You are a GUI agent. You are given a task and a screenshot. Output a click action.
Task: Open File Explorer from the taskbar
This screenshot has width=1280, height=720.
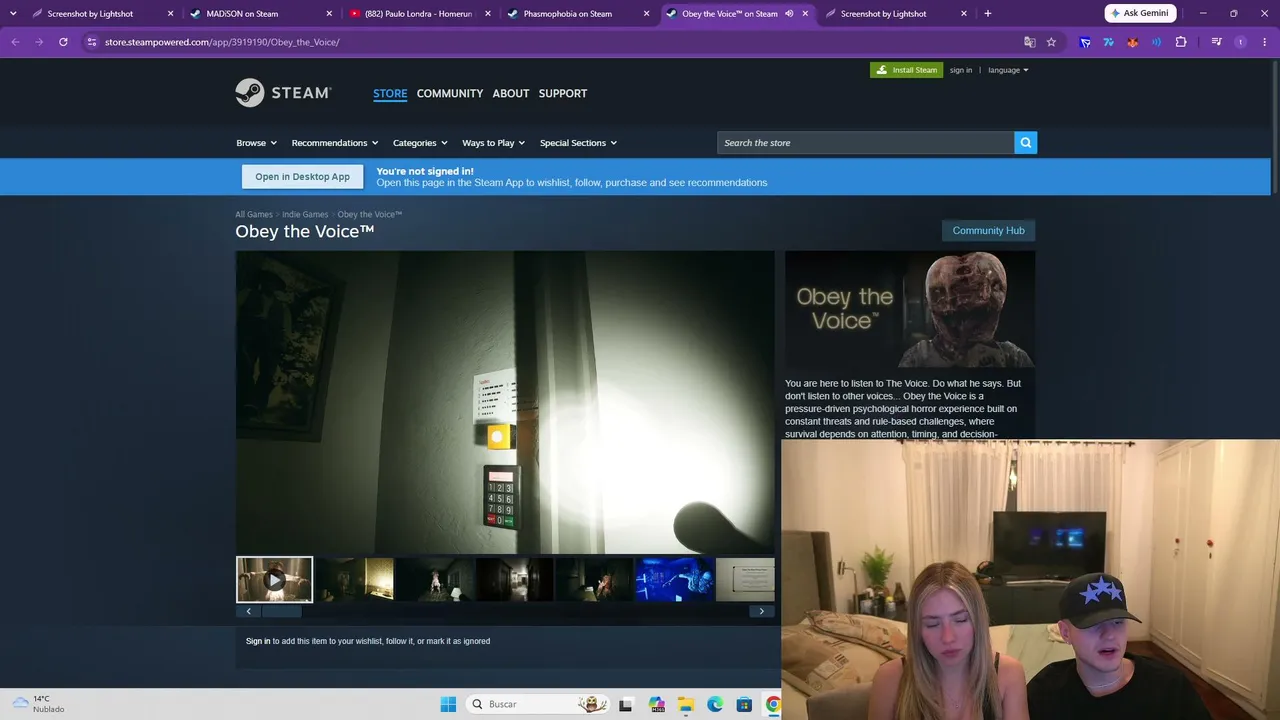(686, 704)
